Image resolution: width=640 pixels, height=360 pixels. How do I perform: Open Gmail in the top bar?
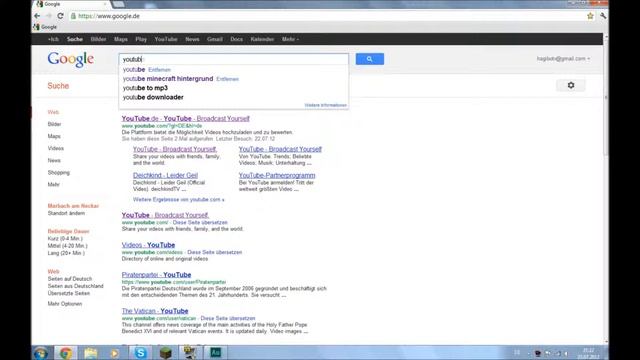215,39
